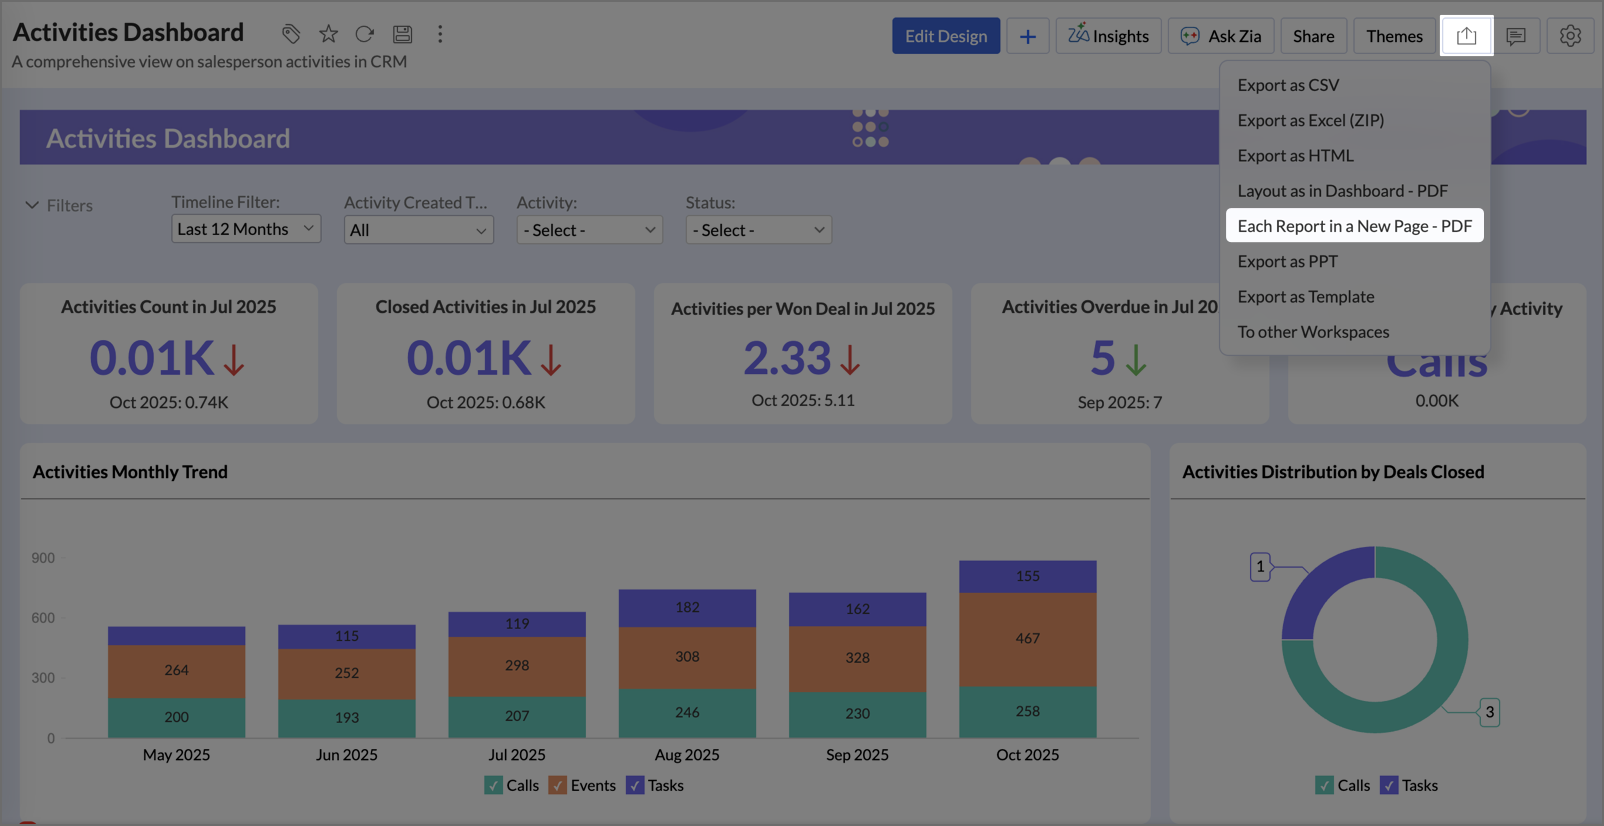Expand the Status select dropdown
This screenshot has width=1604, height=826.
758,230
